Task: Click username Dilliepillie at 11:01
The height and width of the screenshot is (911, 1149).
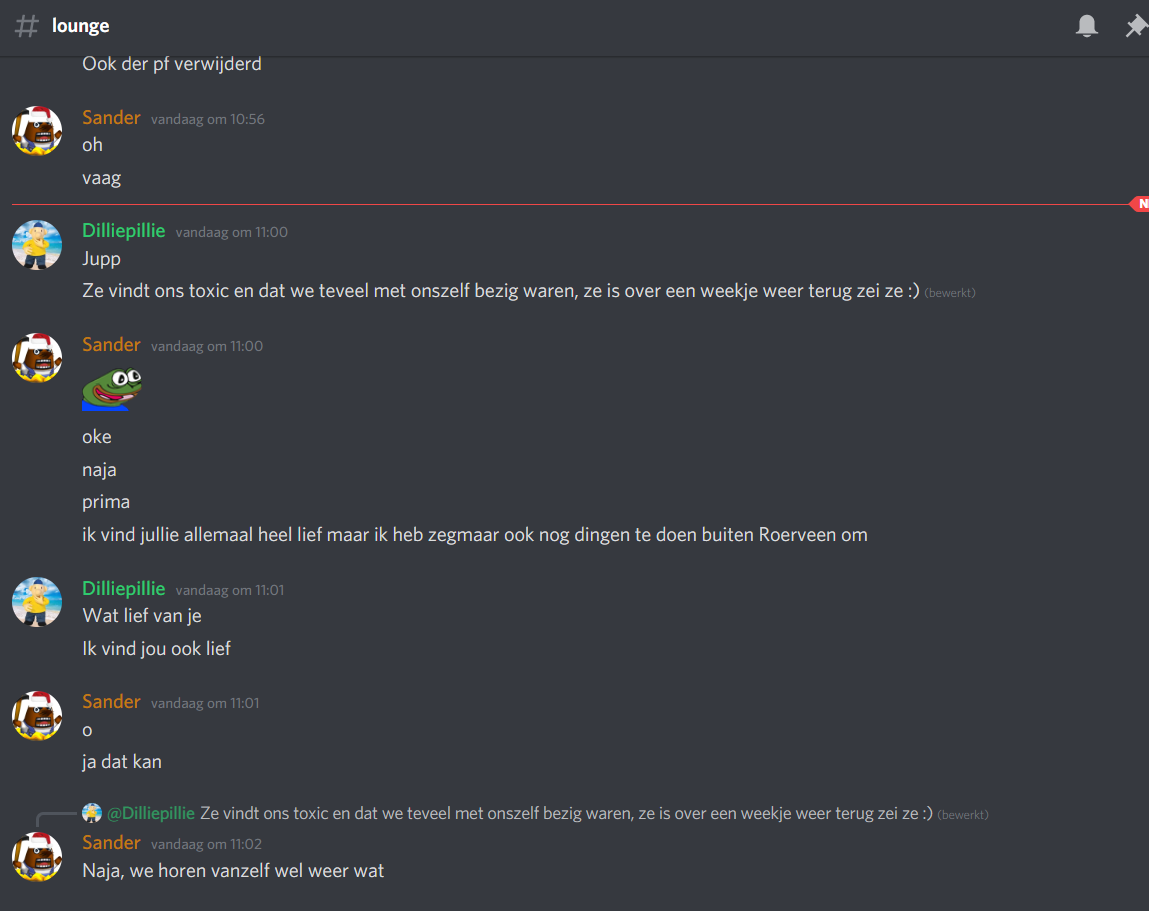Action: click(x=124, y=589)
